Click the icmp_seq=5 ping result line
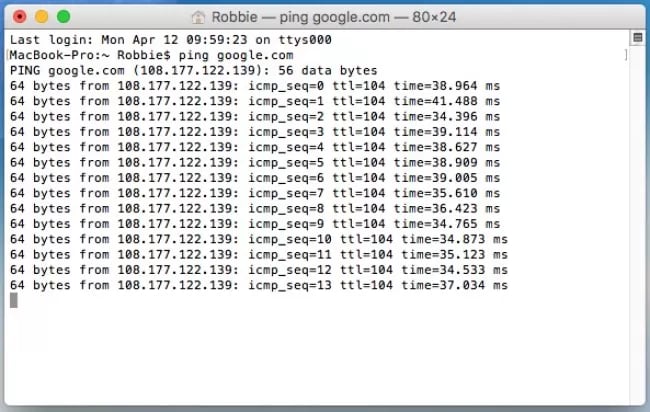The image size is (650, 412). (x=255, y=162)
